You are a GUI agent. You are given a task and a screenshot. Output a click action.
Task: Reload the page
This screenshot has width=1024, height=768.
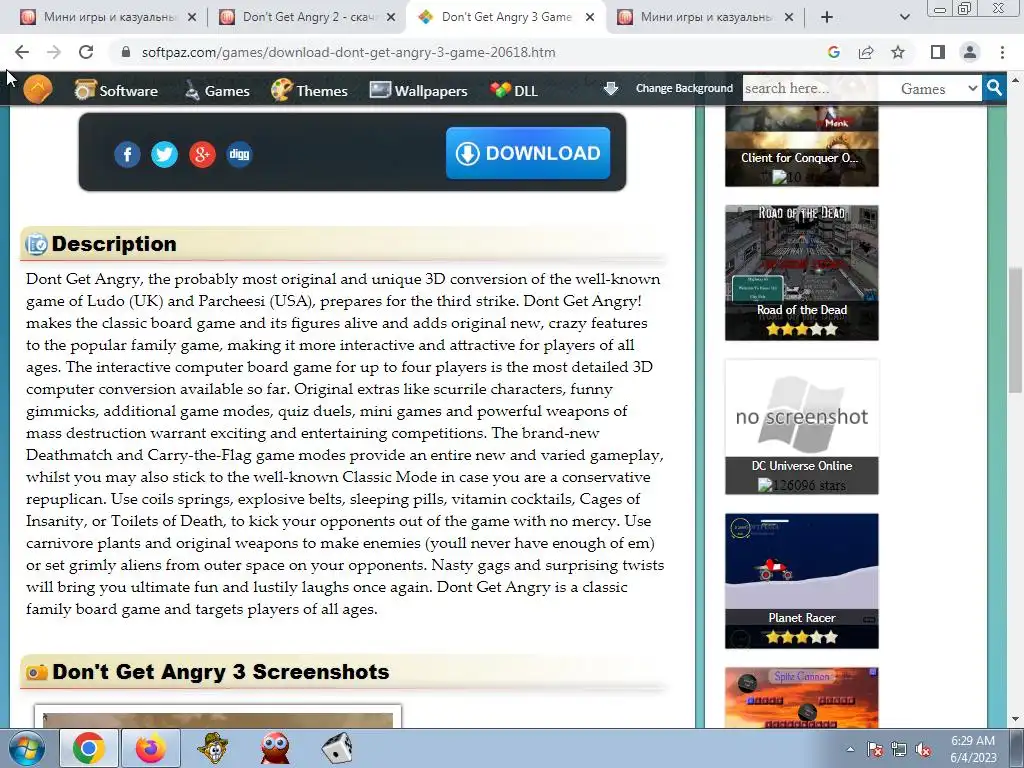tap(86, 52)
